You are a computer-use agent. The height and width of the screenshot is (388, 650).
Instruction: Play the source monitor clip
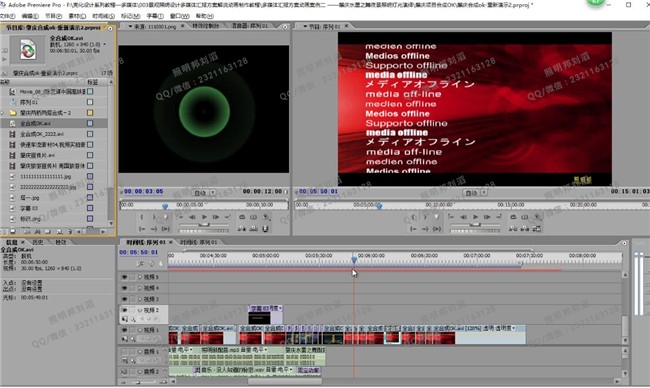[x=204, y=217]
